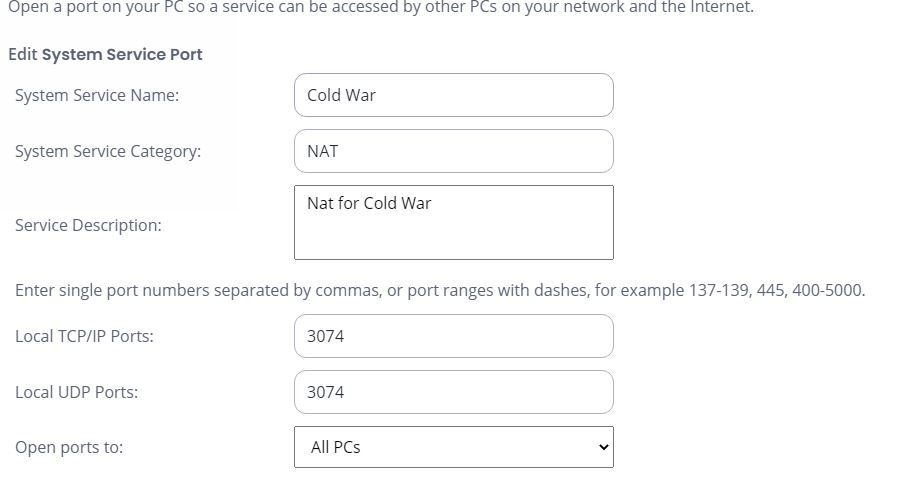Click the 'Nat for Cold War' description text
Viewport: 922px width, 480px height.
click(369, 204)
